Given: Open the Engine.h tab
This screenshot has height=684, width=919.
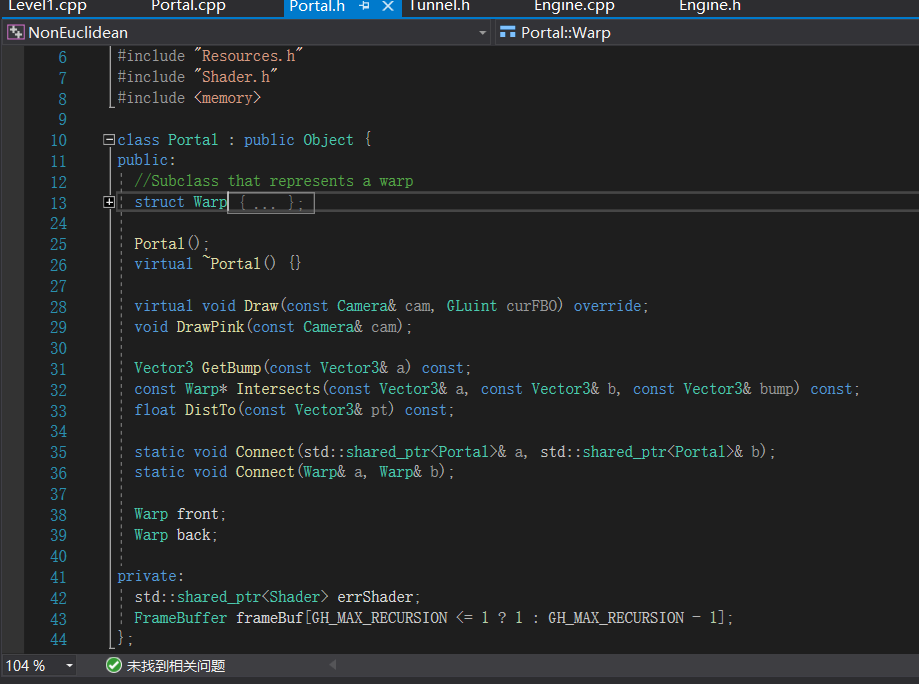Looking at the screenshot, I should tap(710, 6).
